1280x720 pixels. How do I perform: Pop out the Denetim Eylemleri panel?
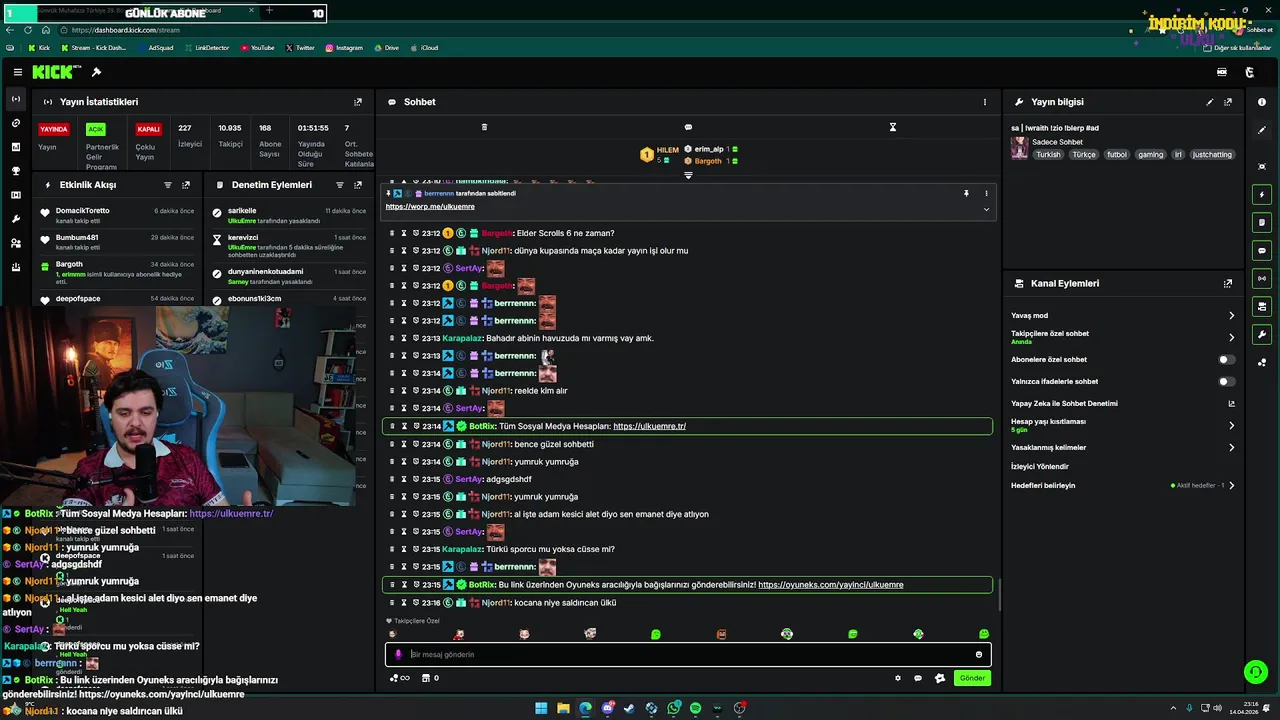[x=358, y=185]
